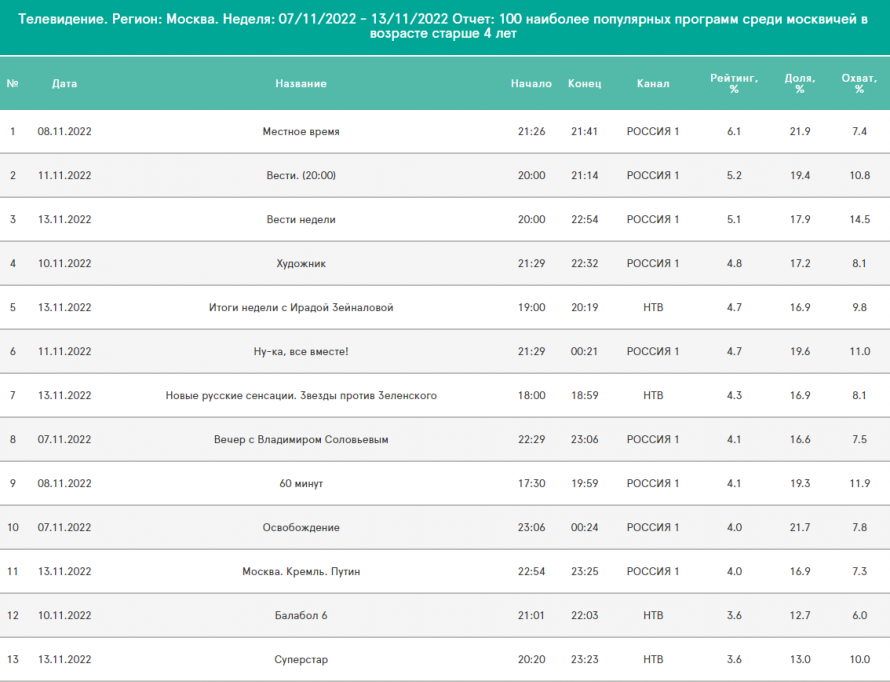Click the 'Доля, %' column header
The height and width of the screenshot is (682, 890).
[800, 83]
